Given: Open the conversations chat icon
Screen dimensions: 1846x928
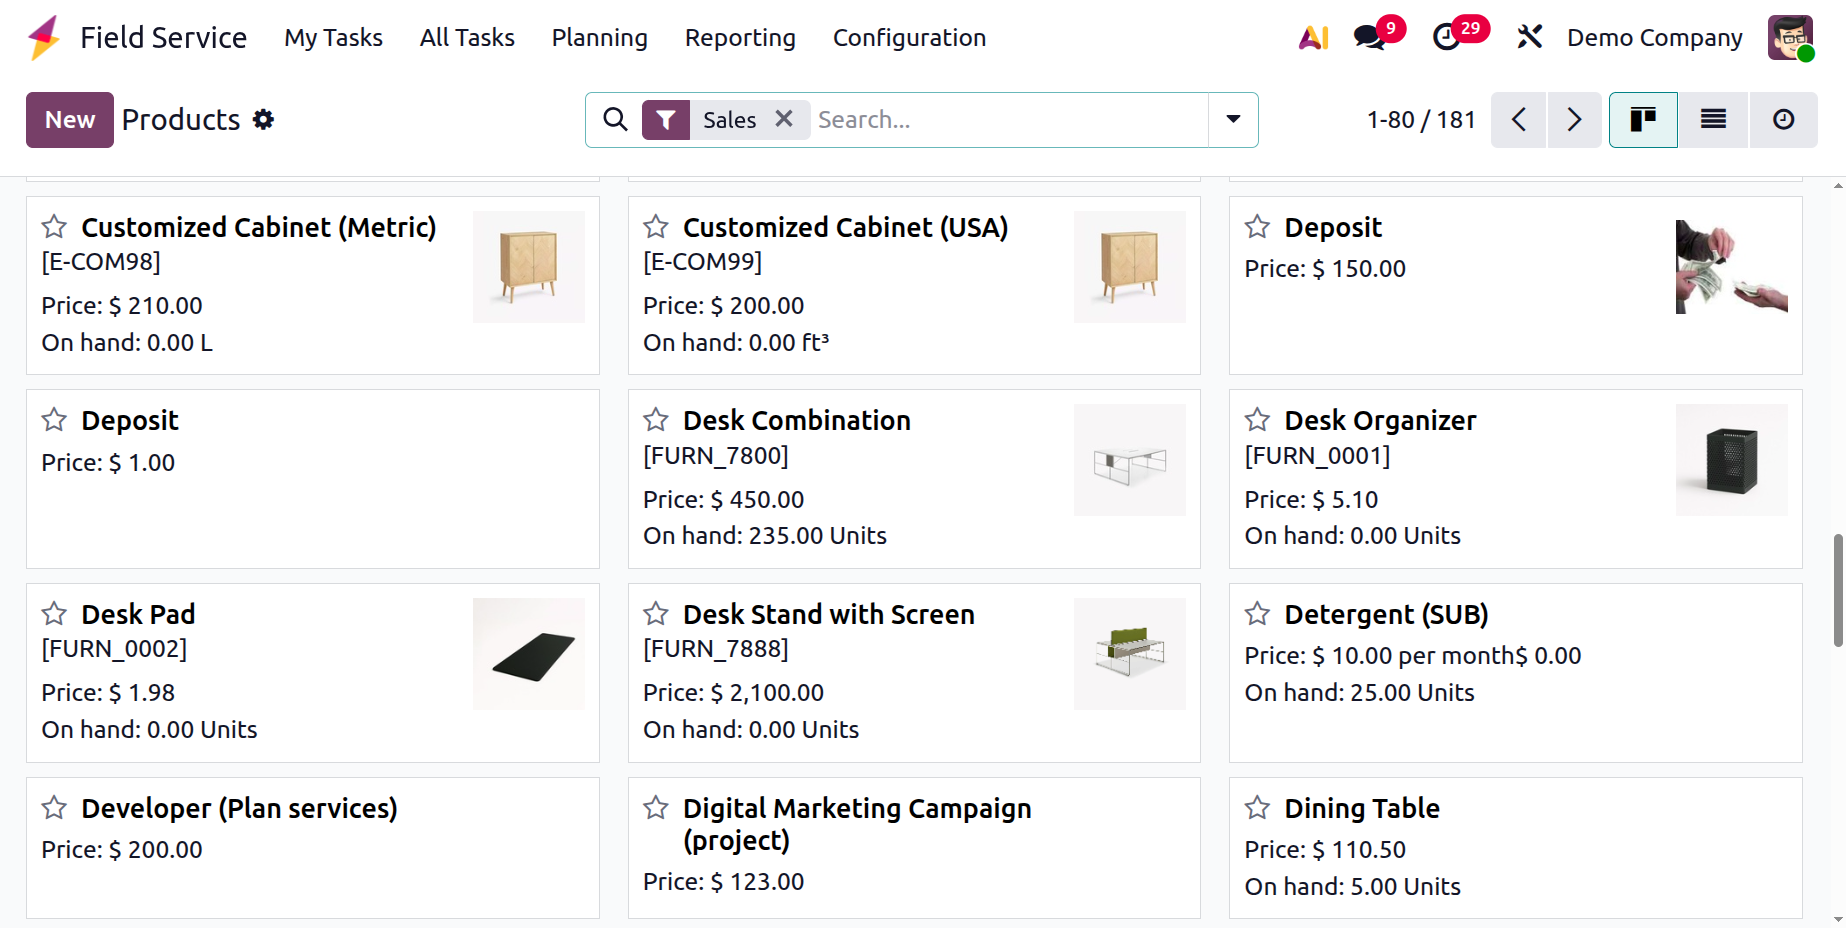Looking at the screenshot, I should tap(1368, 38).
